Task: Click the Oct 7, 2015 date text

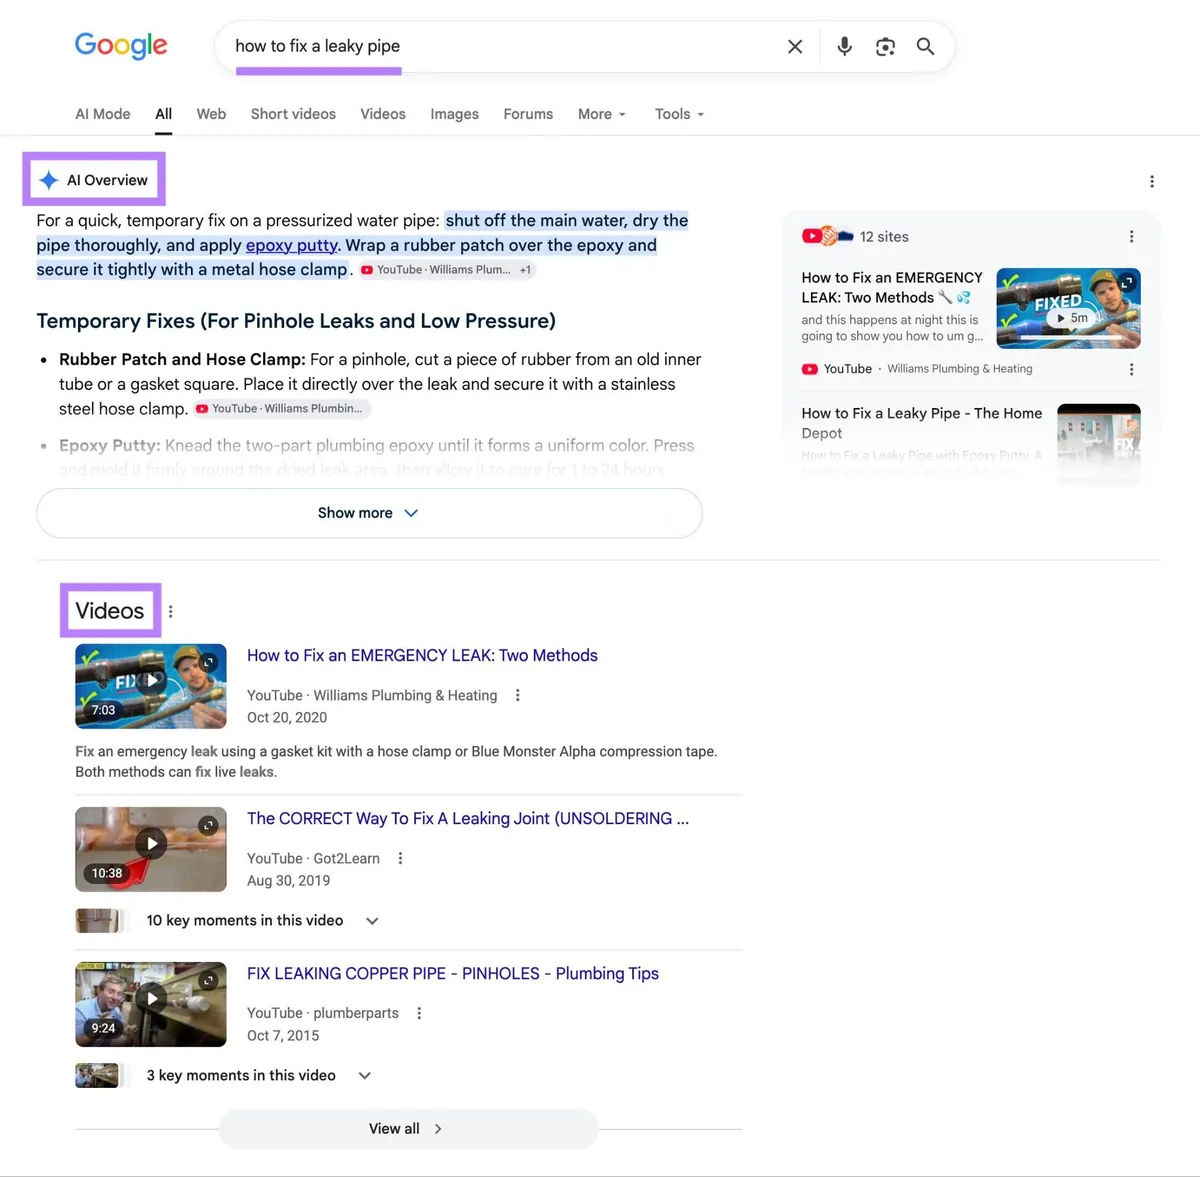Action: tap(283, 1036)
